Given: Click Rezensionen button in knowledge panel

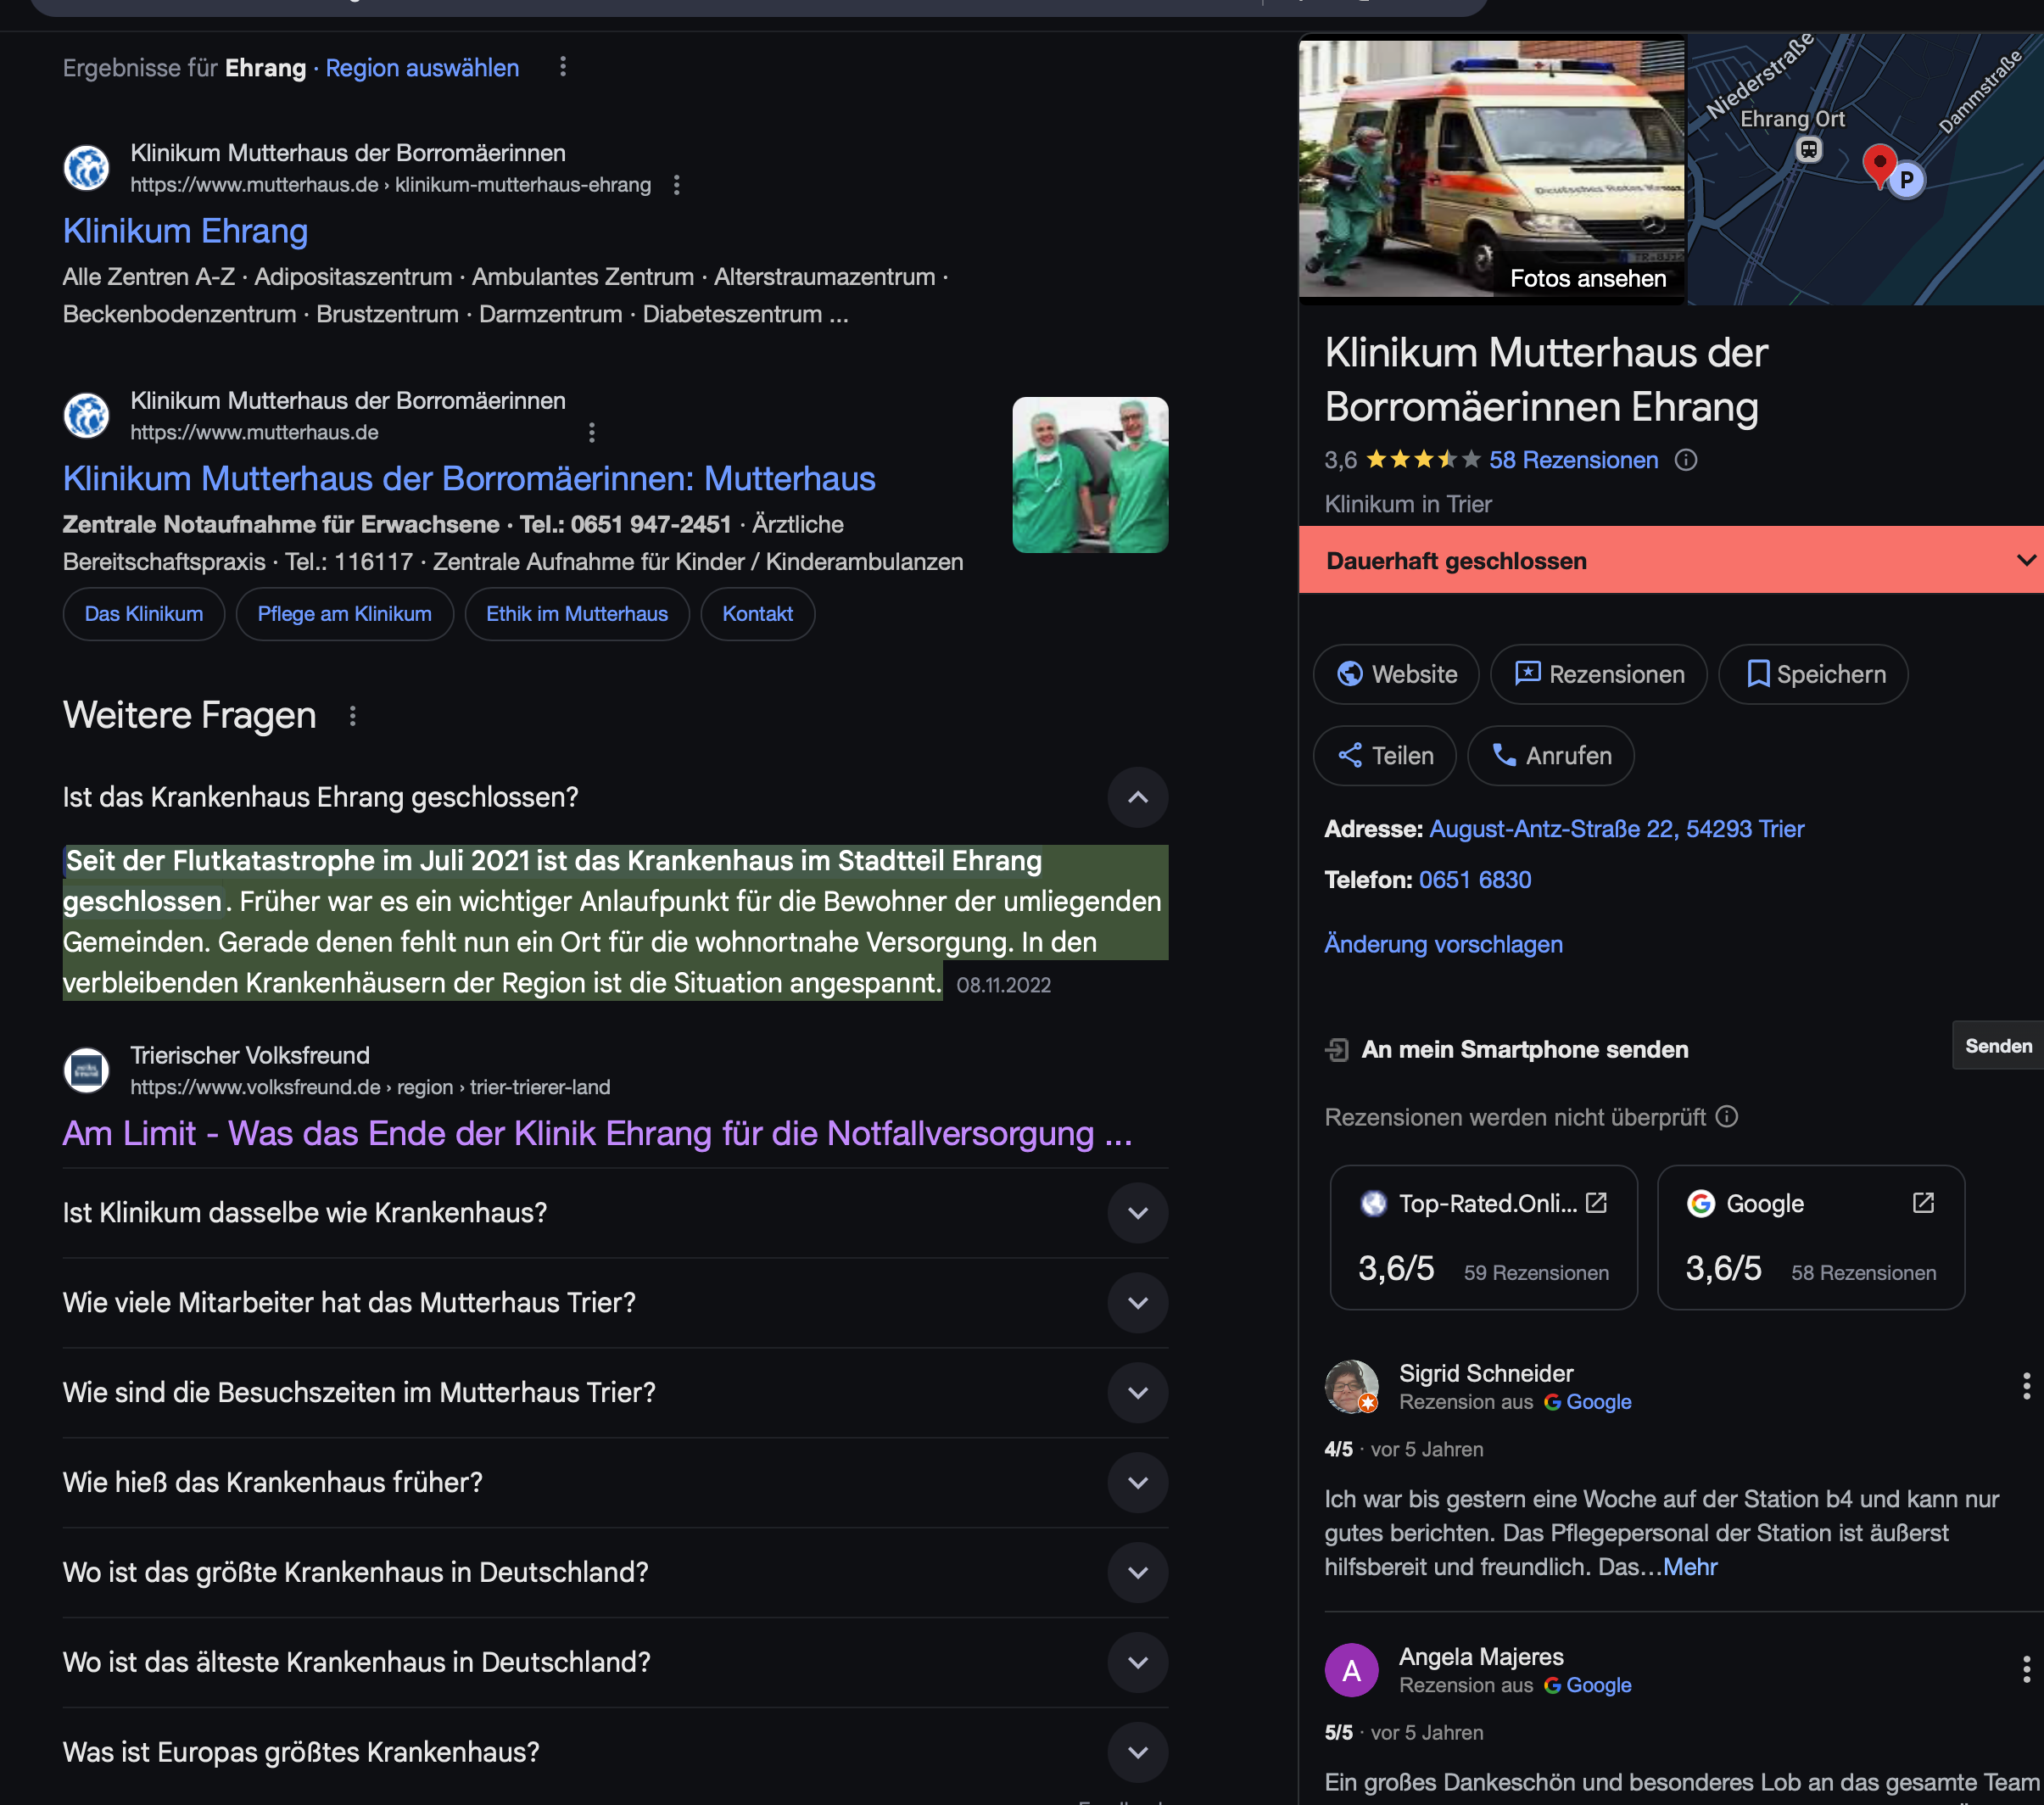Looking at the screenshot, I should pyautogui.click(x=1599, y=675).
